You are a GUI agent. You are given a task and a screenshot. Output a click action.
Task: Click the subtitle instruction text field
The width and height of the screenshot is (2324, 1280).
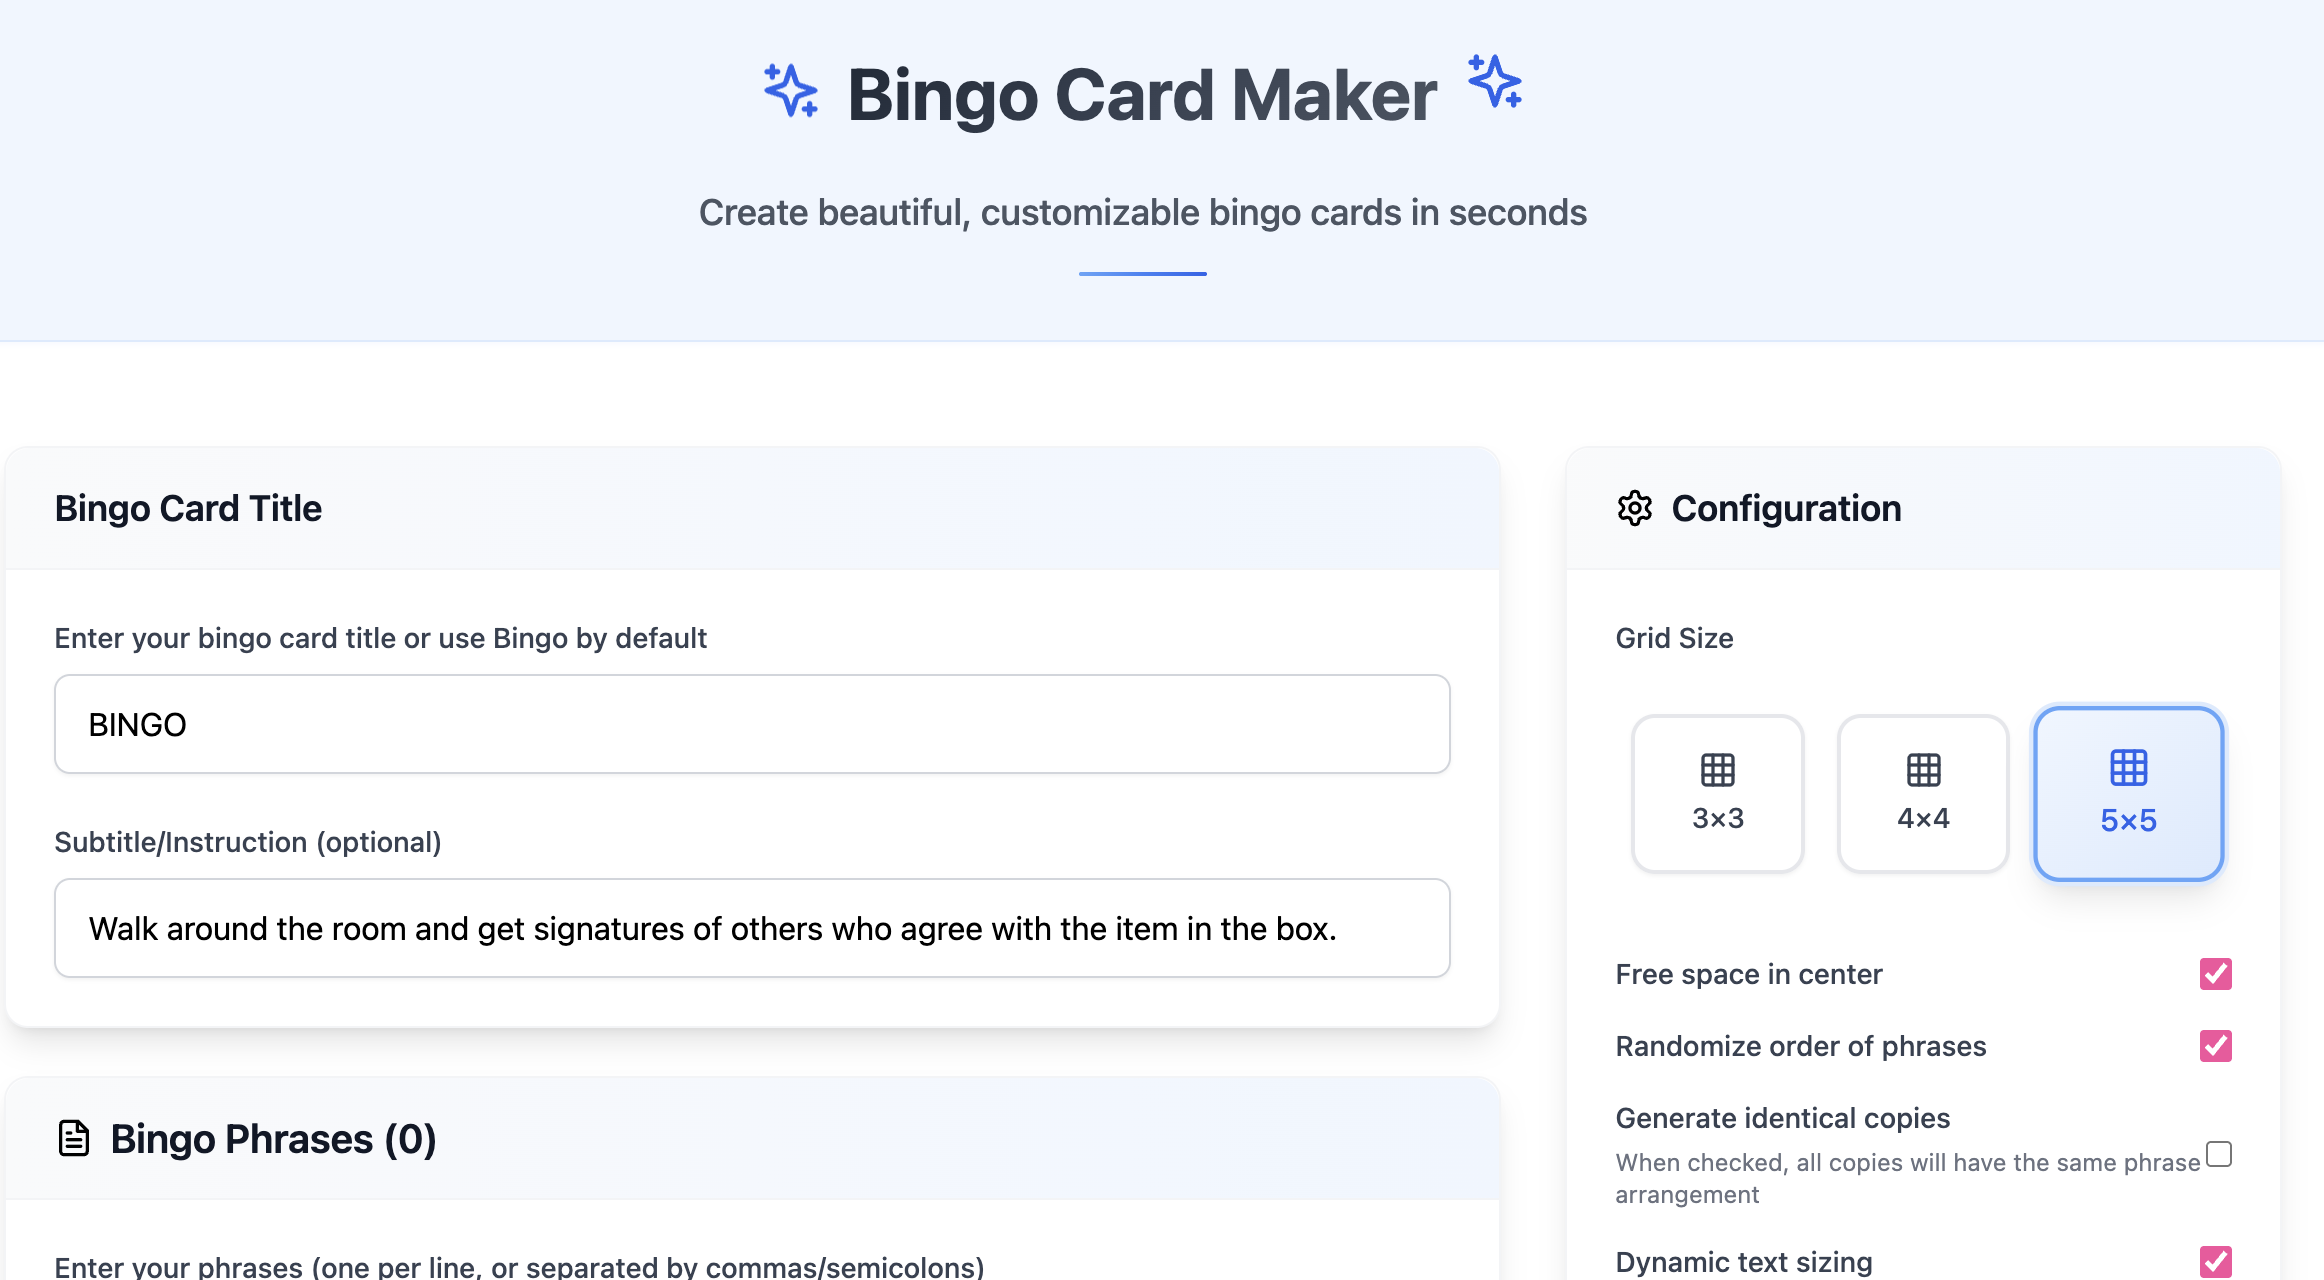tap(751, 927)
